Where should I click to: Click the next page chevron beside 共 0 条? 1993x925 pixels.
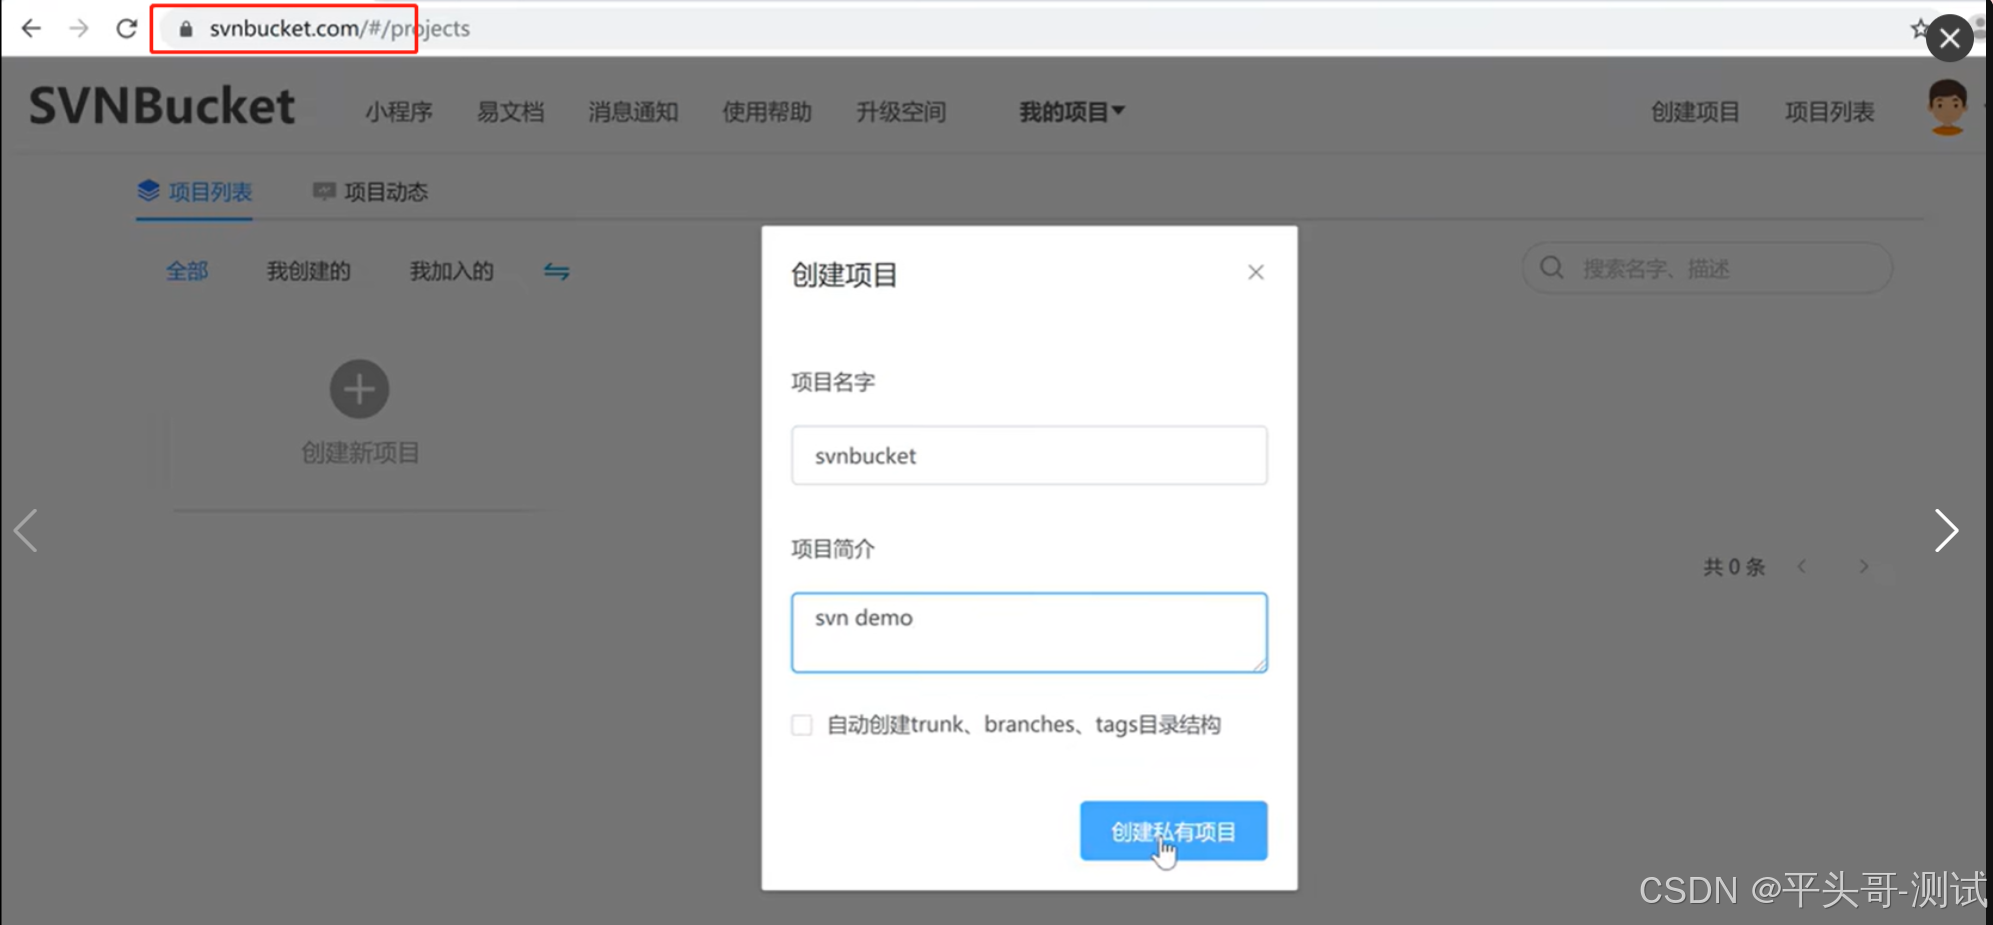click(x=1864, y=567)
